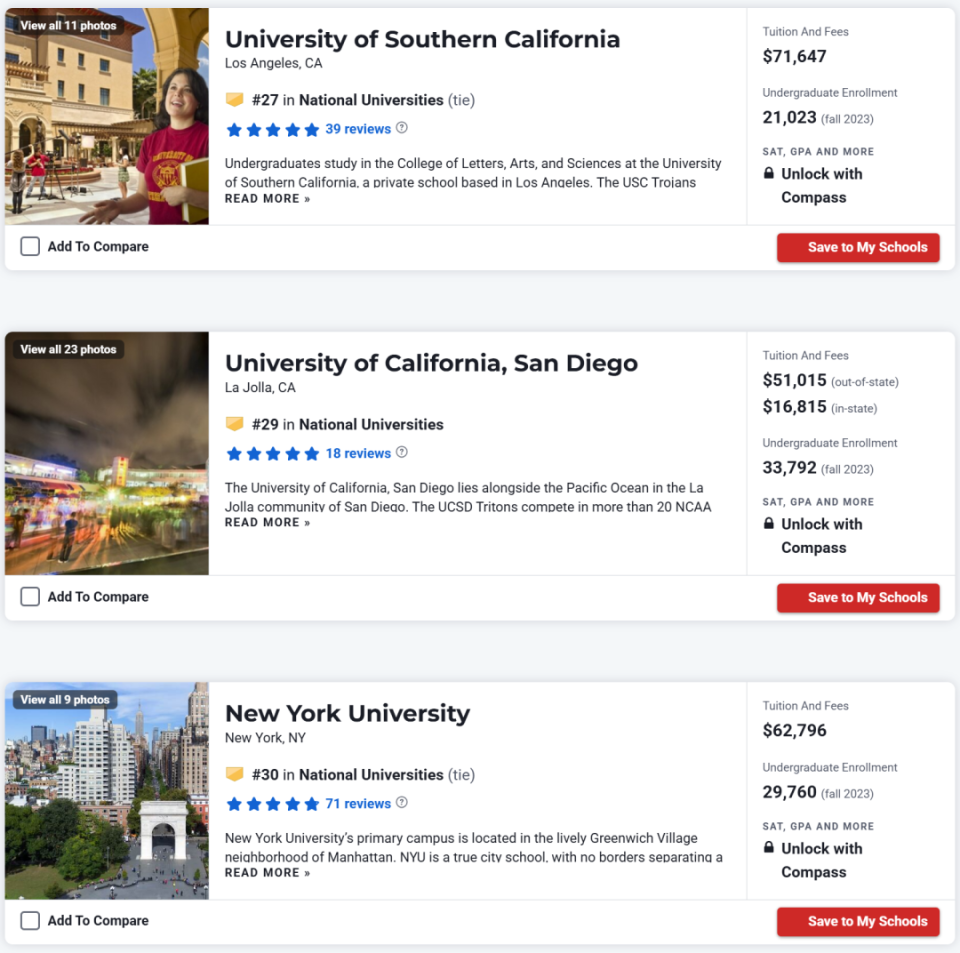Viewport: 960px width, 953px height.
Task: Click the ranking badge icon next to #27
Action: 234,100
